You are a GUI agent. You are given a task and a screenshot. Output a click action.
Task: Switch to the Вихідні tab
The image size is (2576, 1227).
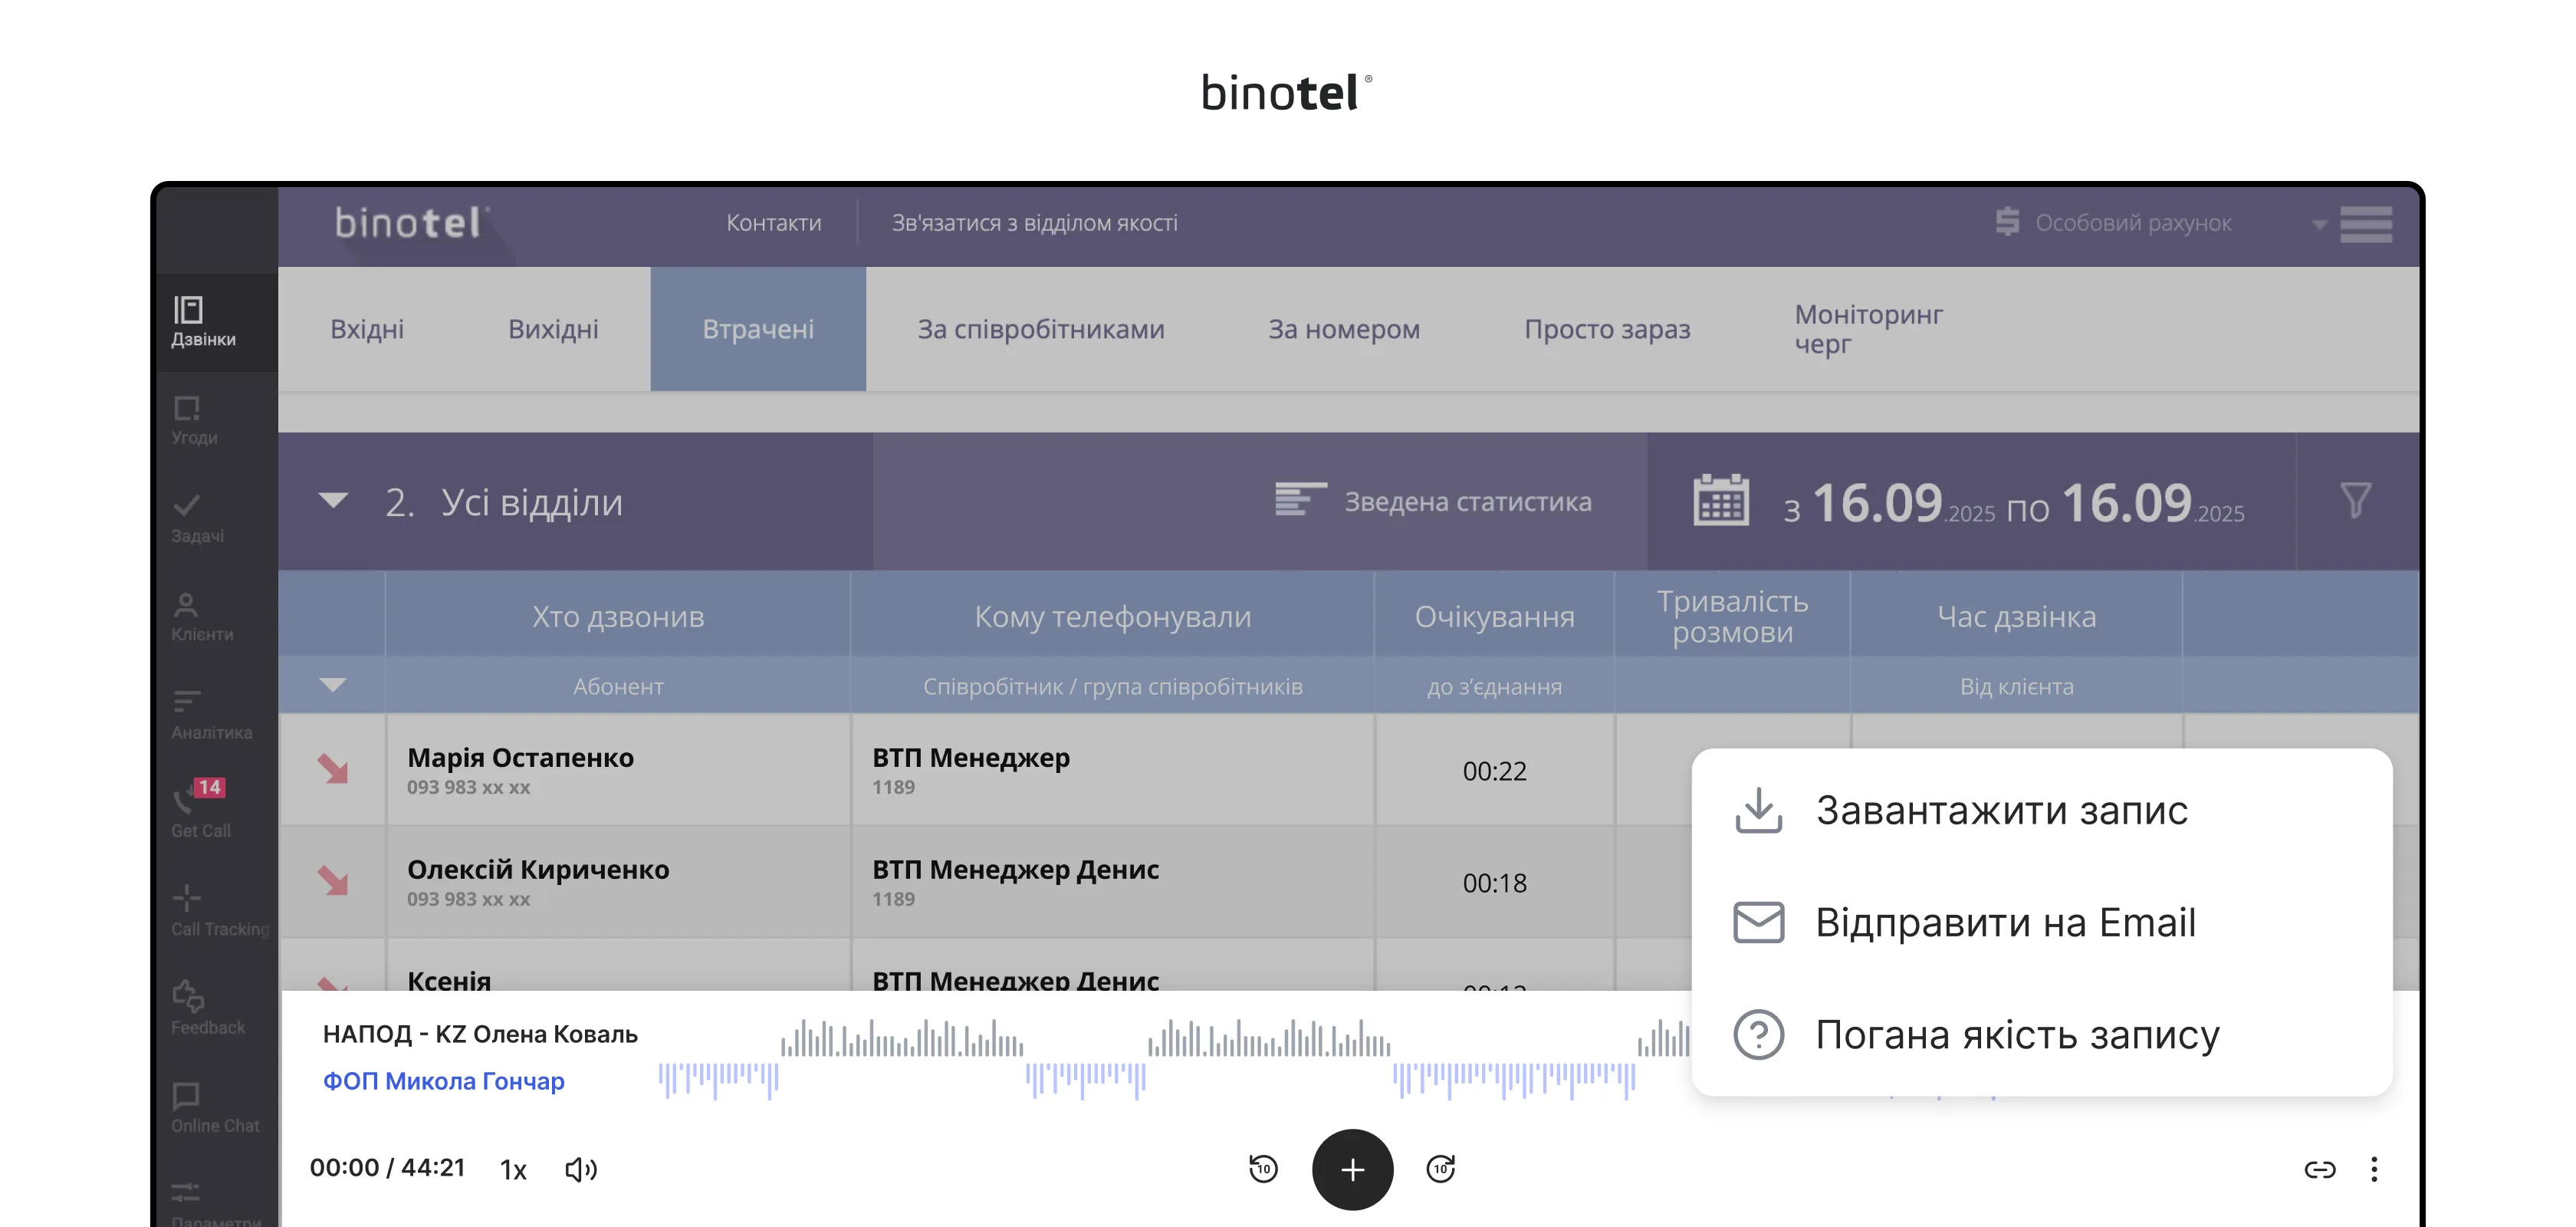pyautogui.click(x=553, y=329)
